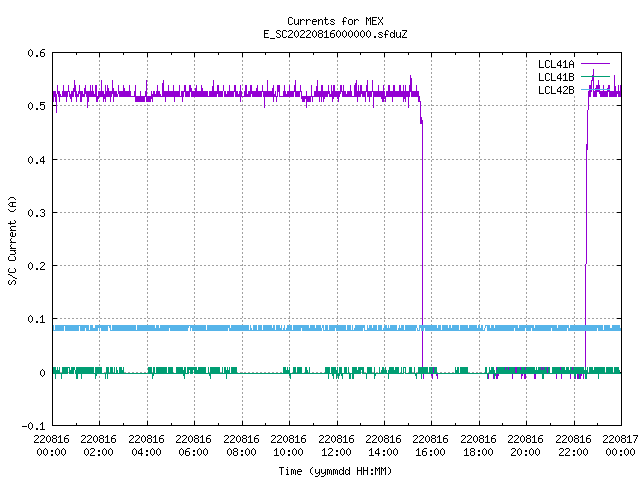Click the purple LCL41A legend line sample
The image size is (640, 480).
pos(595,64)
